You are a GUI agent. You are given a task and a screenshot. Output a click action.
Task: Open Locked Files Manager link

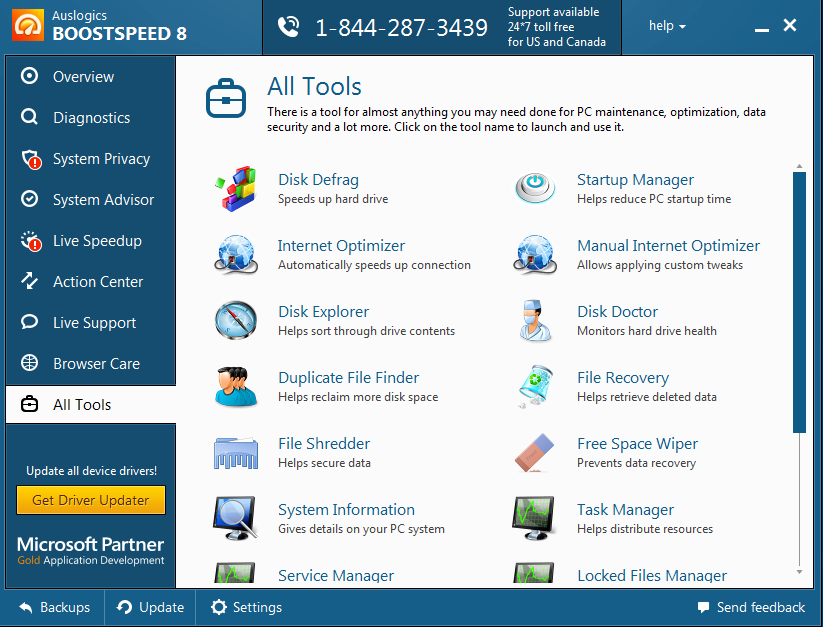coord(652,576)
